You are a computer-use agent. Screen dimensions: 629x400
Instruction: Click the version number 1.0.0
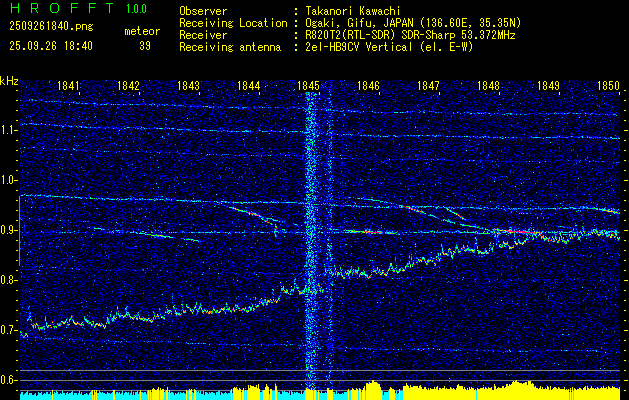point(137,8)
